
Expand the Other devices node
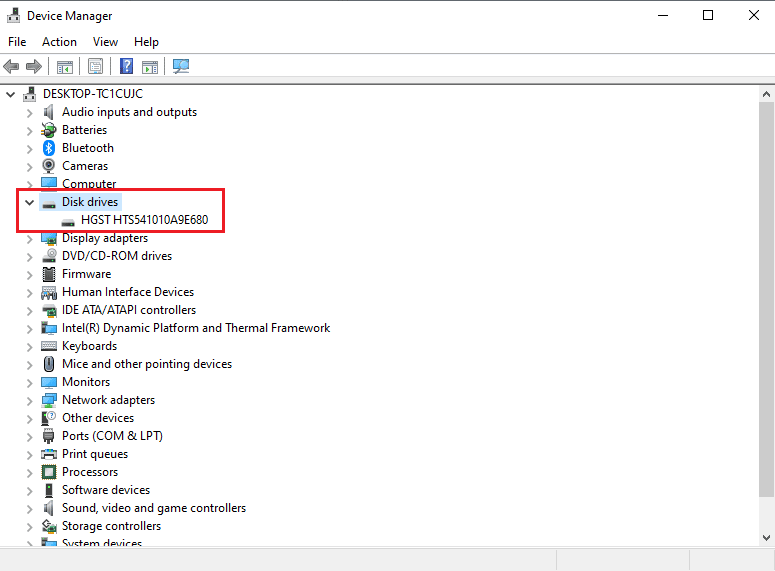pyautogui.click(x=30, y=419)
